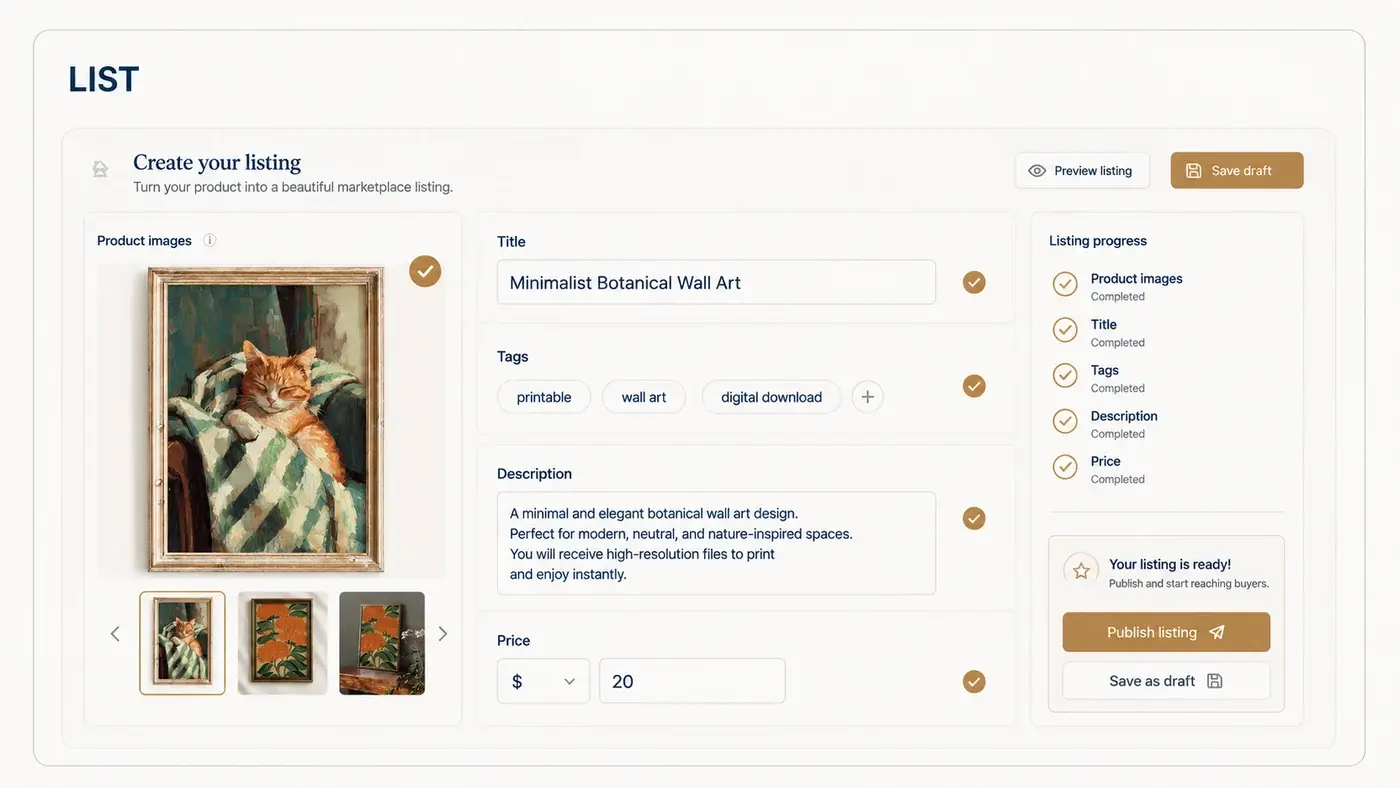Click the Tags completed check circle in progress
This screenshot has width=1400, height=788.
tap(1065, 375)
